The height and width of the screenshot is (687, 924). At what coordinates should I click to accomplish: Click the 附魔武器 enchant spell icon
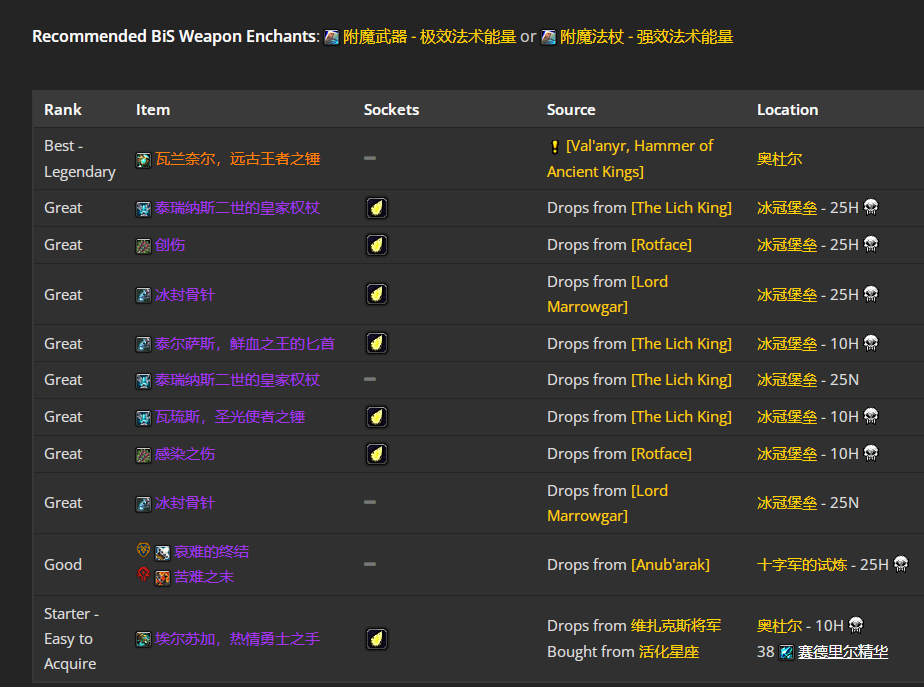[x=330, y=36]
